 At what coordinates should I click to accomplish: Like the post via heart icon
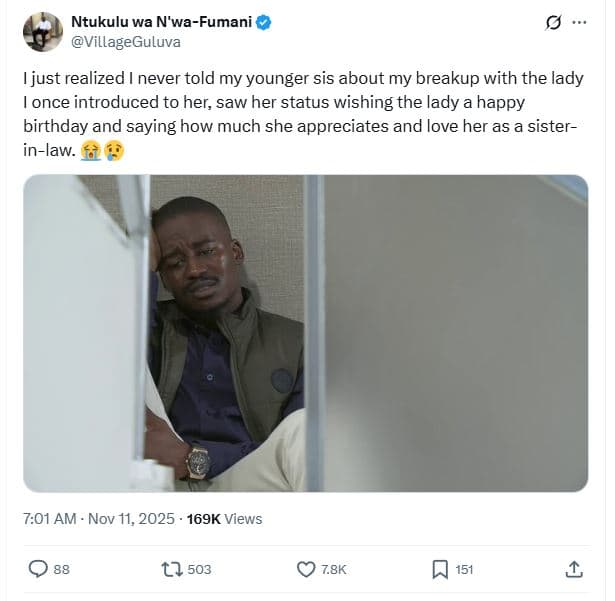coord(307,569)
